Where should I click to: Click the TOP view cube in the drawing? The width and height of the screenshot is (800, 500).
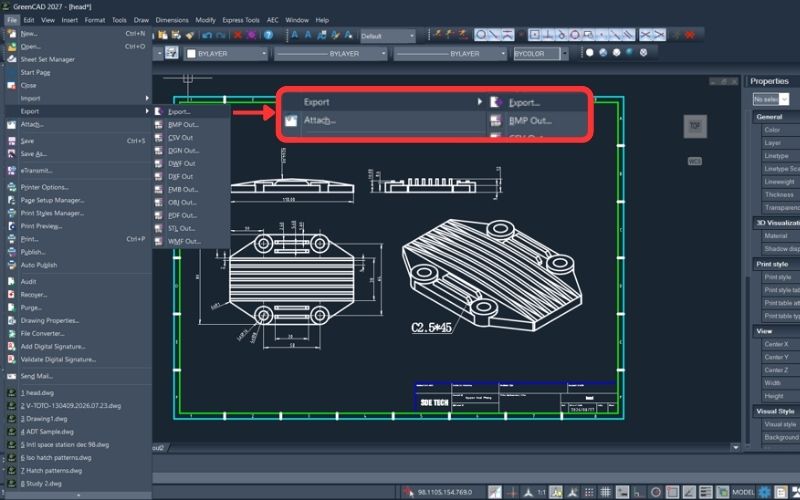[x=695, y=126]
